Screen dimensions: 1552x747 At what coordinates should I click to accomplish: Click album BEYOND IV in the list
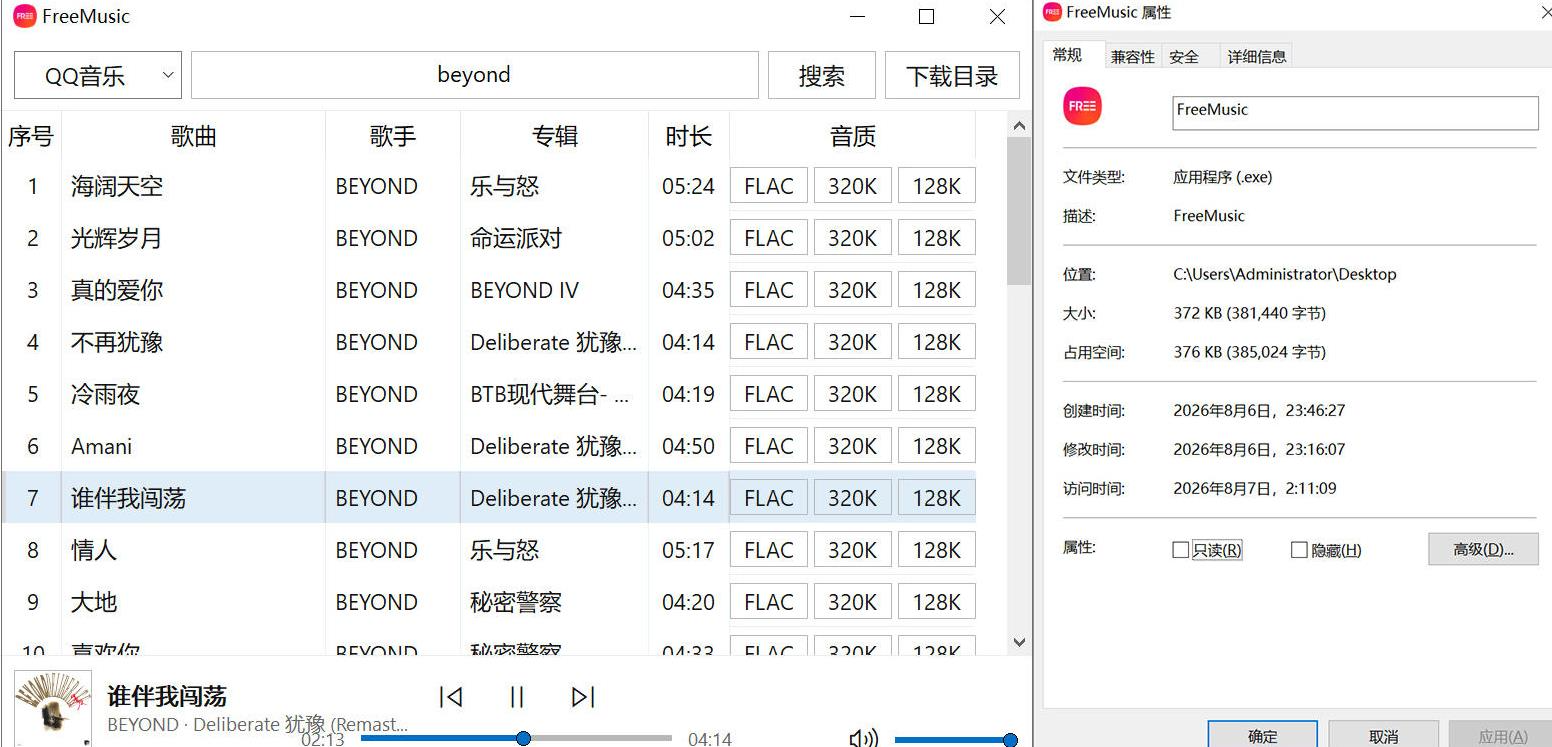[524, 290]
